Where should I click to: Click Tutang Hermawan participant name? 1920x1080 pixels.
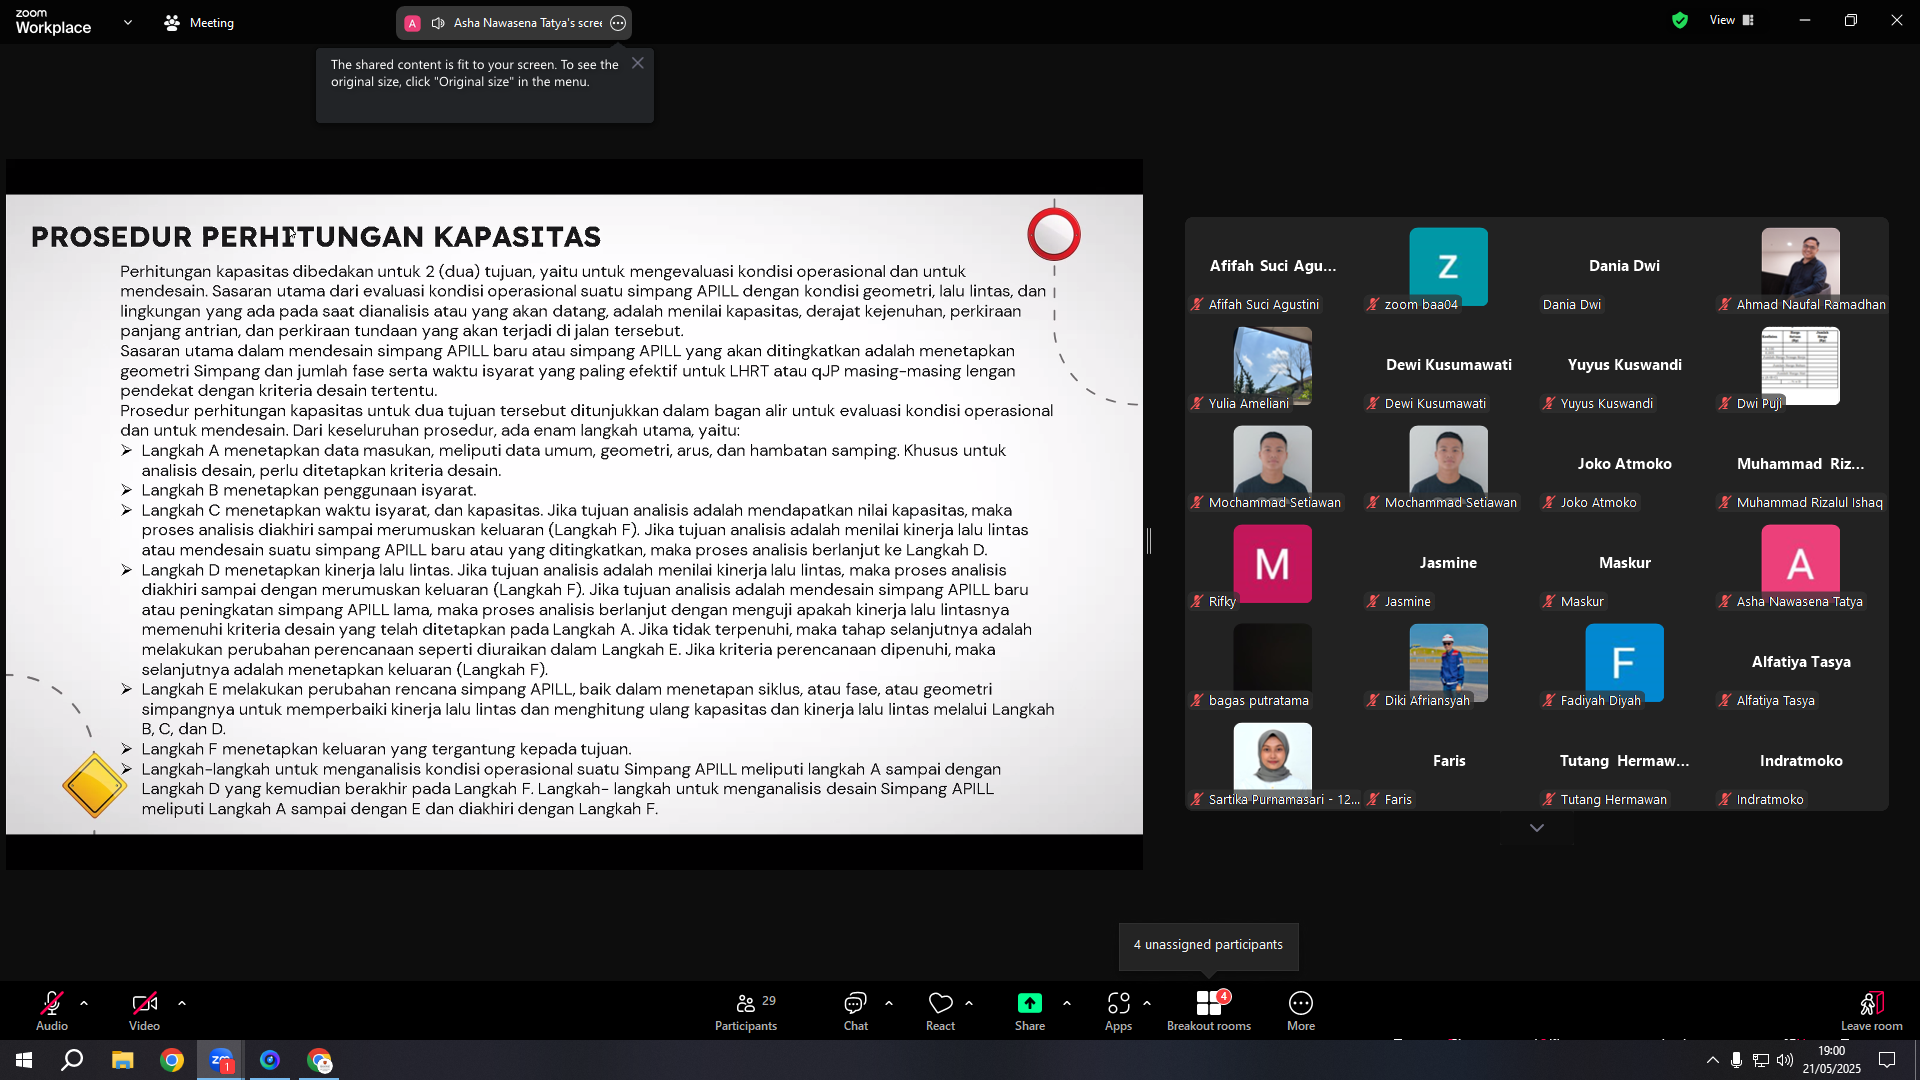(x=1625, y=761)
